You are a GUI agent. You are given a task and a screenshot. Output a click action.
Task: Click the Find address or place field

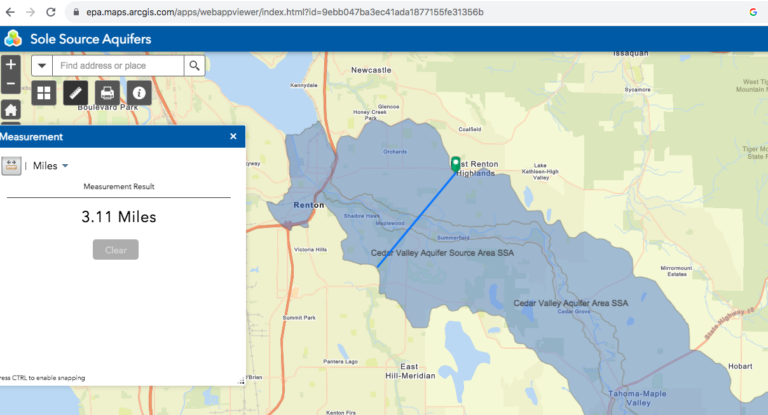point(118,66)
